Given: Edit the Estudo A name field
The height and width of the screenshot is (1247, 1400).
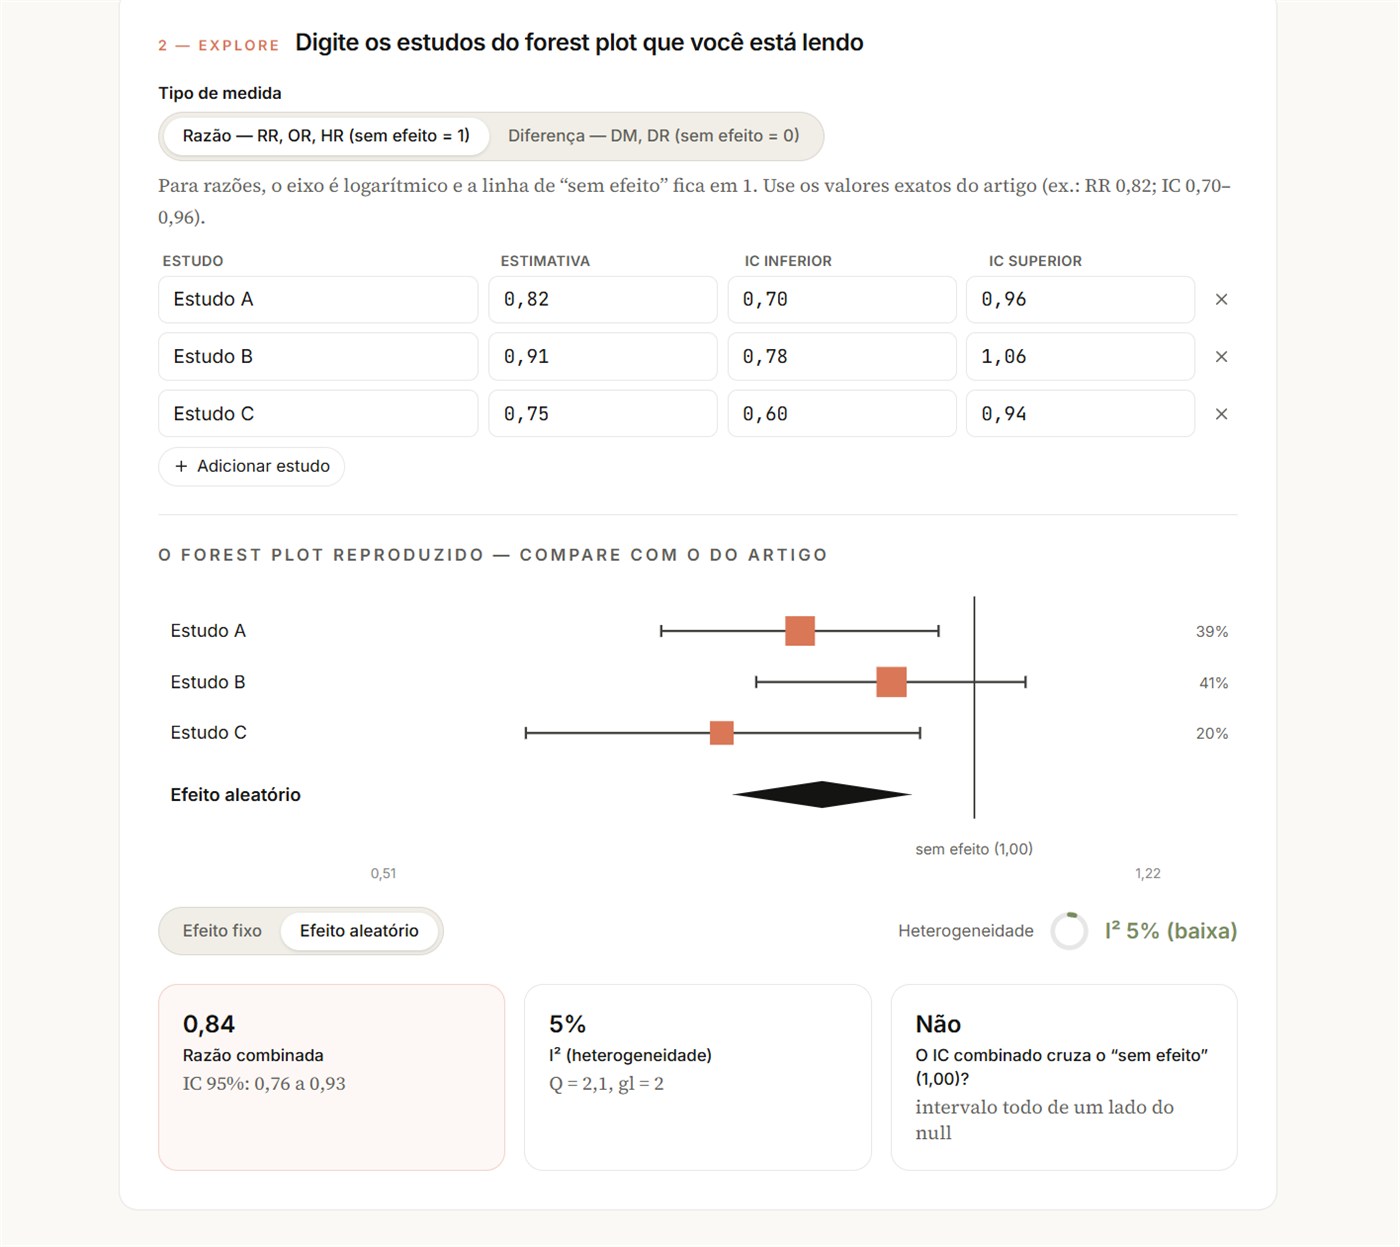Looking at the screenshot, I should [318, 299].
